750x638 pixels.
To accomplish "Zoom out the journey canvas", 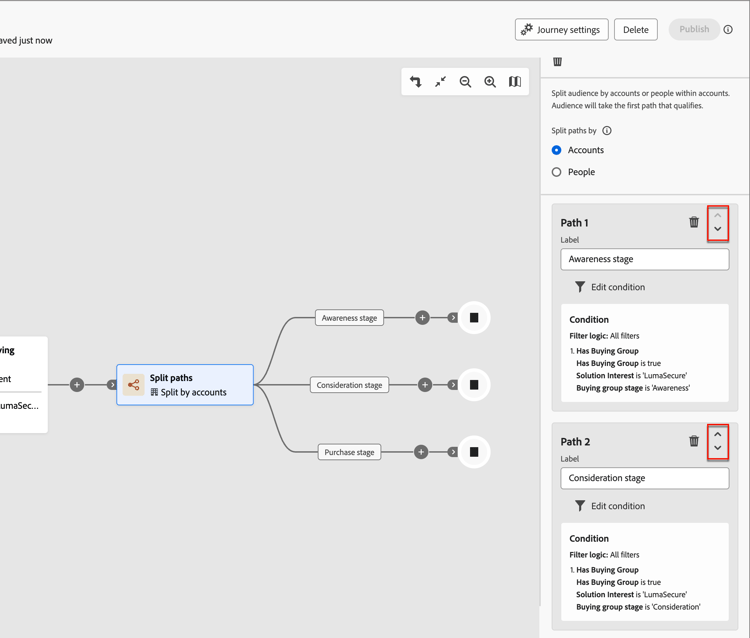I will click(x=465, y=82).
